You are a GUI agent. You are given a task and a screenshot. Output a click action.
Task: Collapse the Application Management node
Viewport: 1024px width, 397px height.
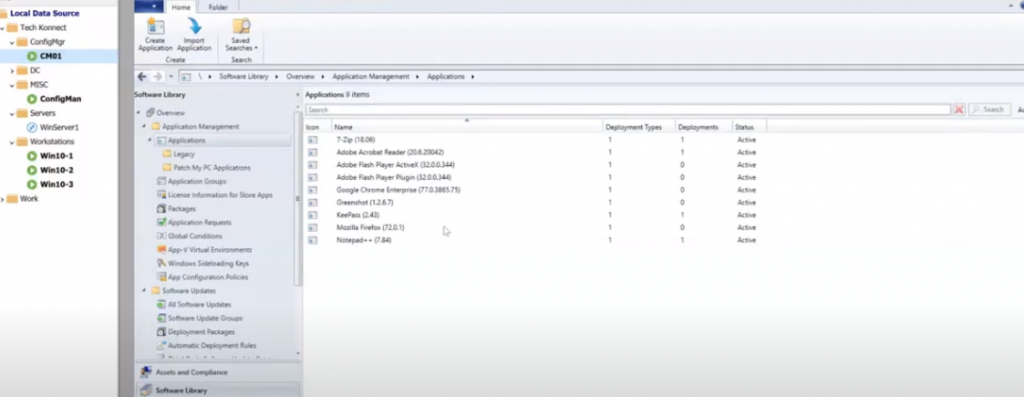144,127
